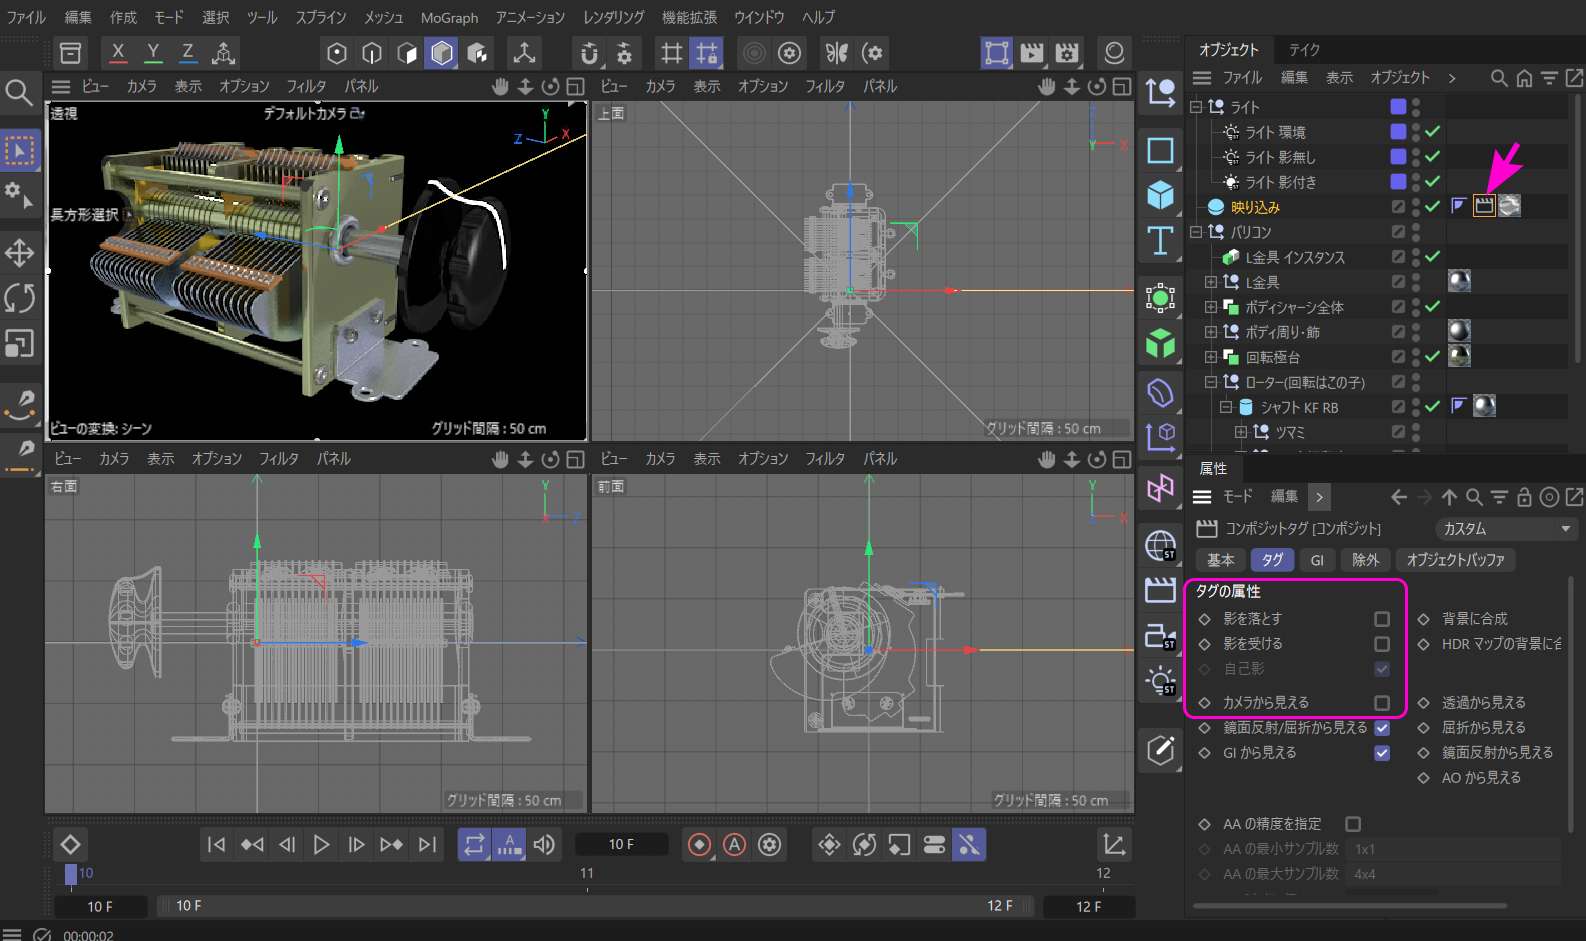Click the record active objects button
The height and width of the screenshot is (941, 1586).
click(x=699, y=845)
